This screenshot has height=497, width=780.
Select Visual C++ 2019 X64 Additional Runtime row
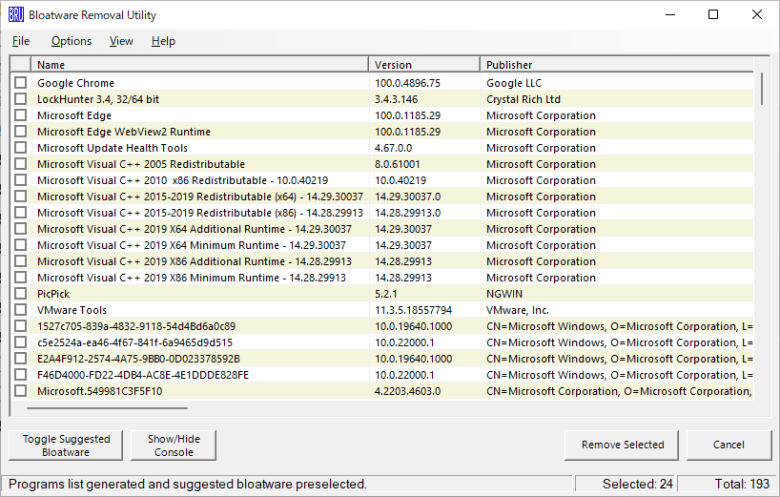pos(381,229)
